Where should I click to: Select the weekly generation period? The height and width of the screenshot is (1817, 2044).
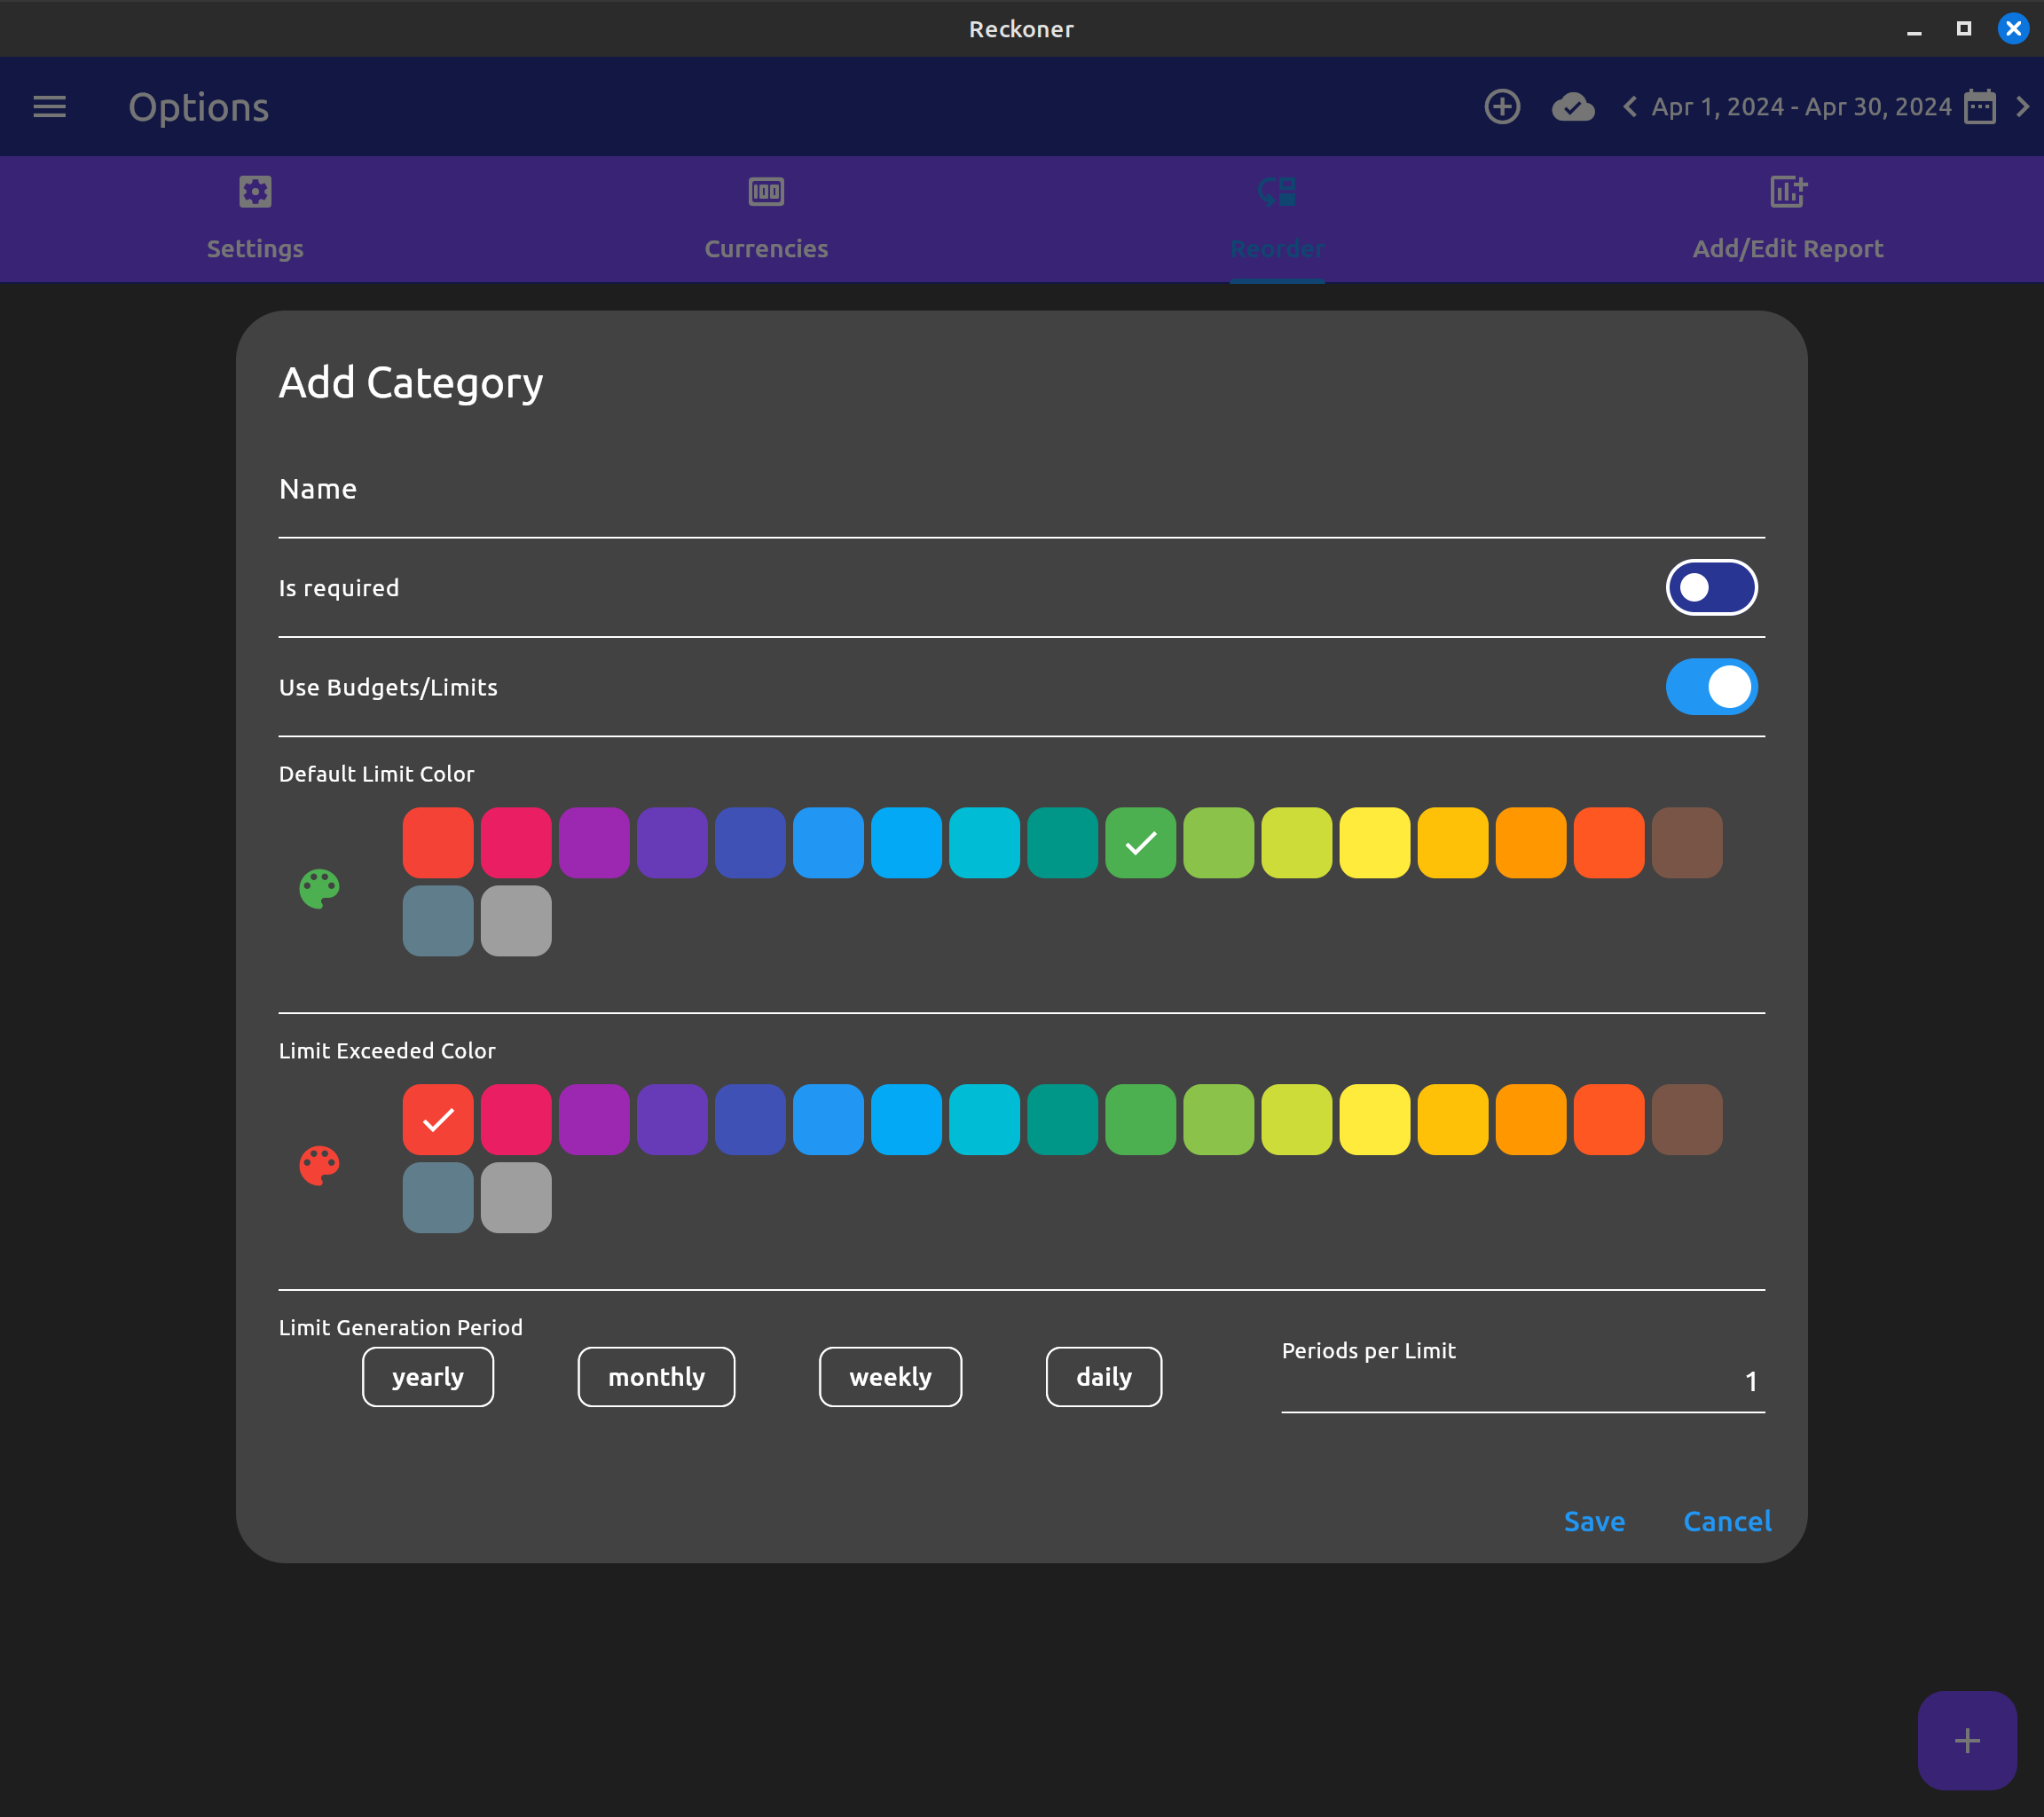(890, 1377)
